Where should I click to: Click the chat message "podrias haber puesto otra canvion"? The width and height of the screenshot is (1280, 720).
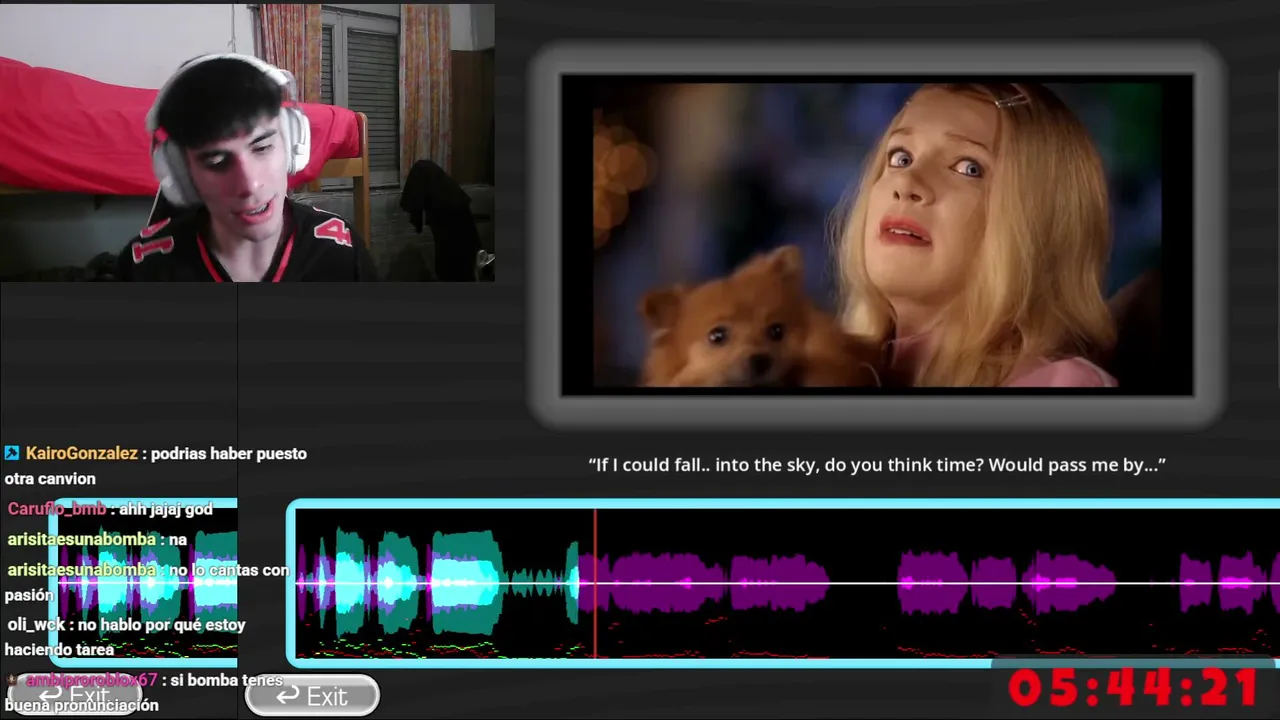coord(155,466)
